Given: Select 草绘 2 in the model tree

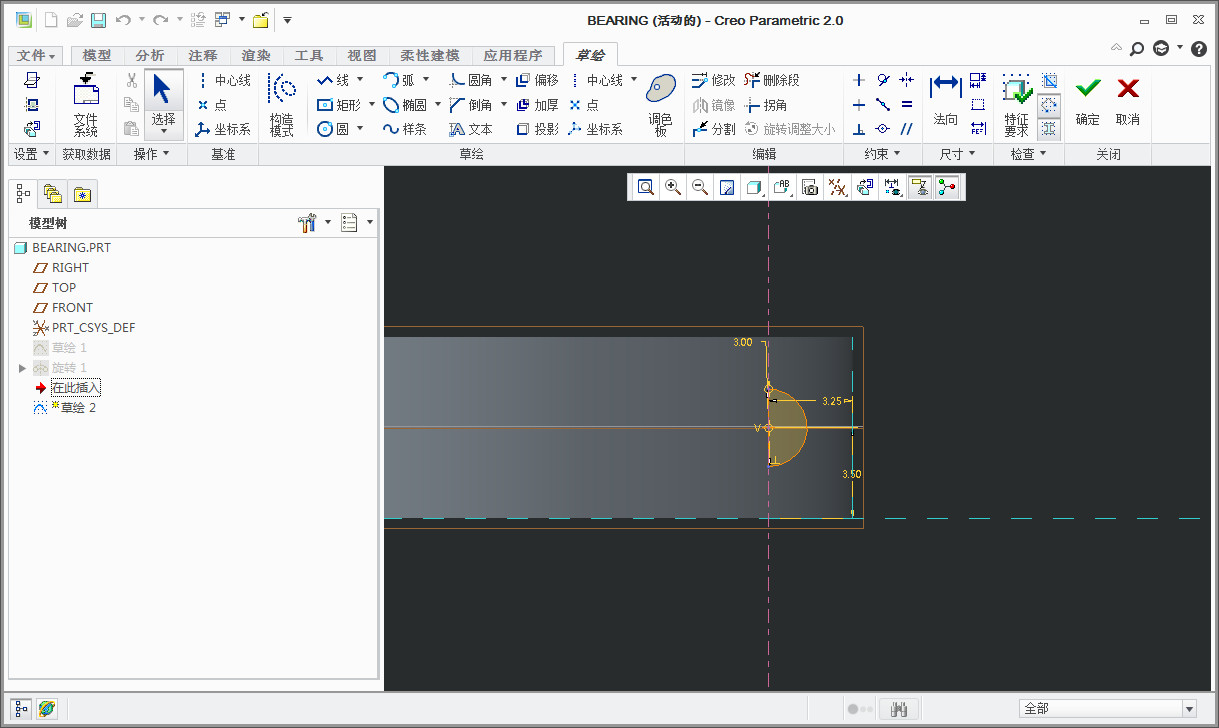Looking at the screenshot, I should 78,408.
